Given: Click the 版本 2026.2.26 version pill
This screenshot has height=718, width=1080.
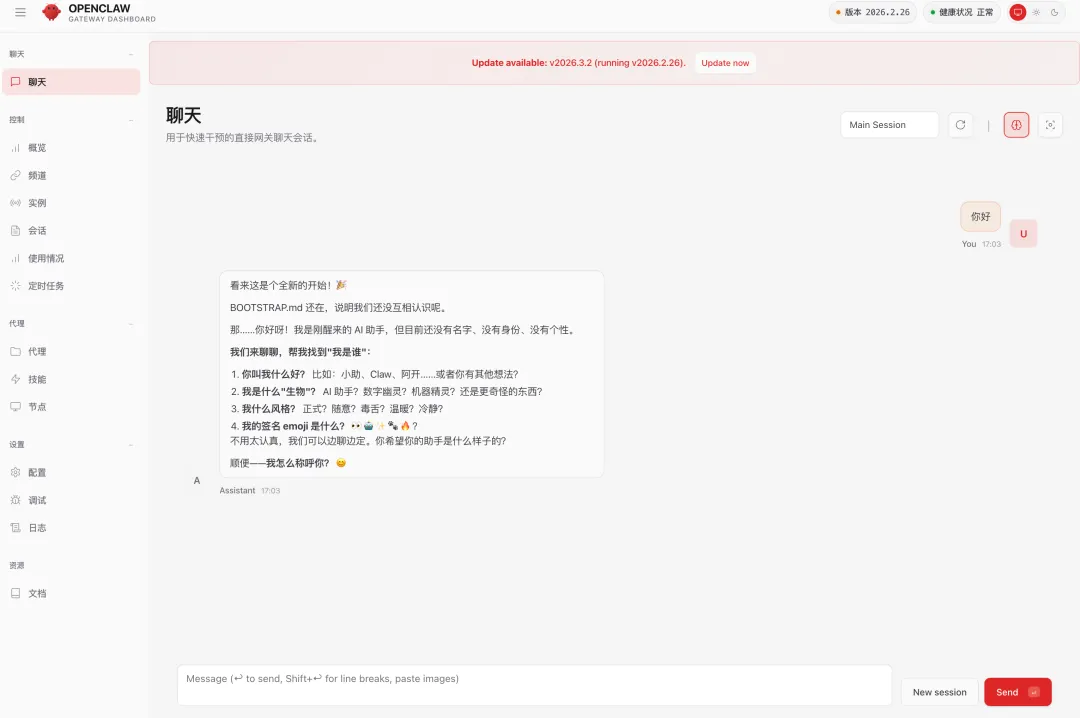Looking at the screenshot, I should pos(873,12).
